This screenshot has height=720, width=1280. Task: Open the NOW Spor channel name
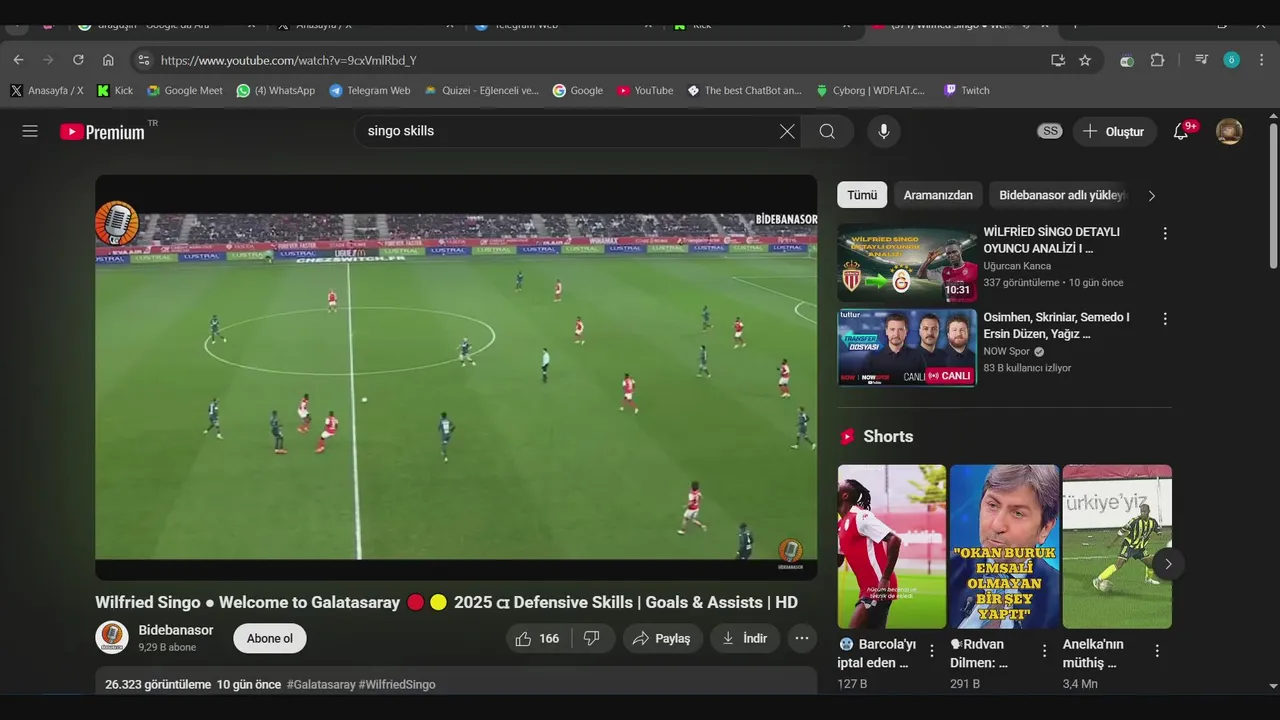1007,352
